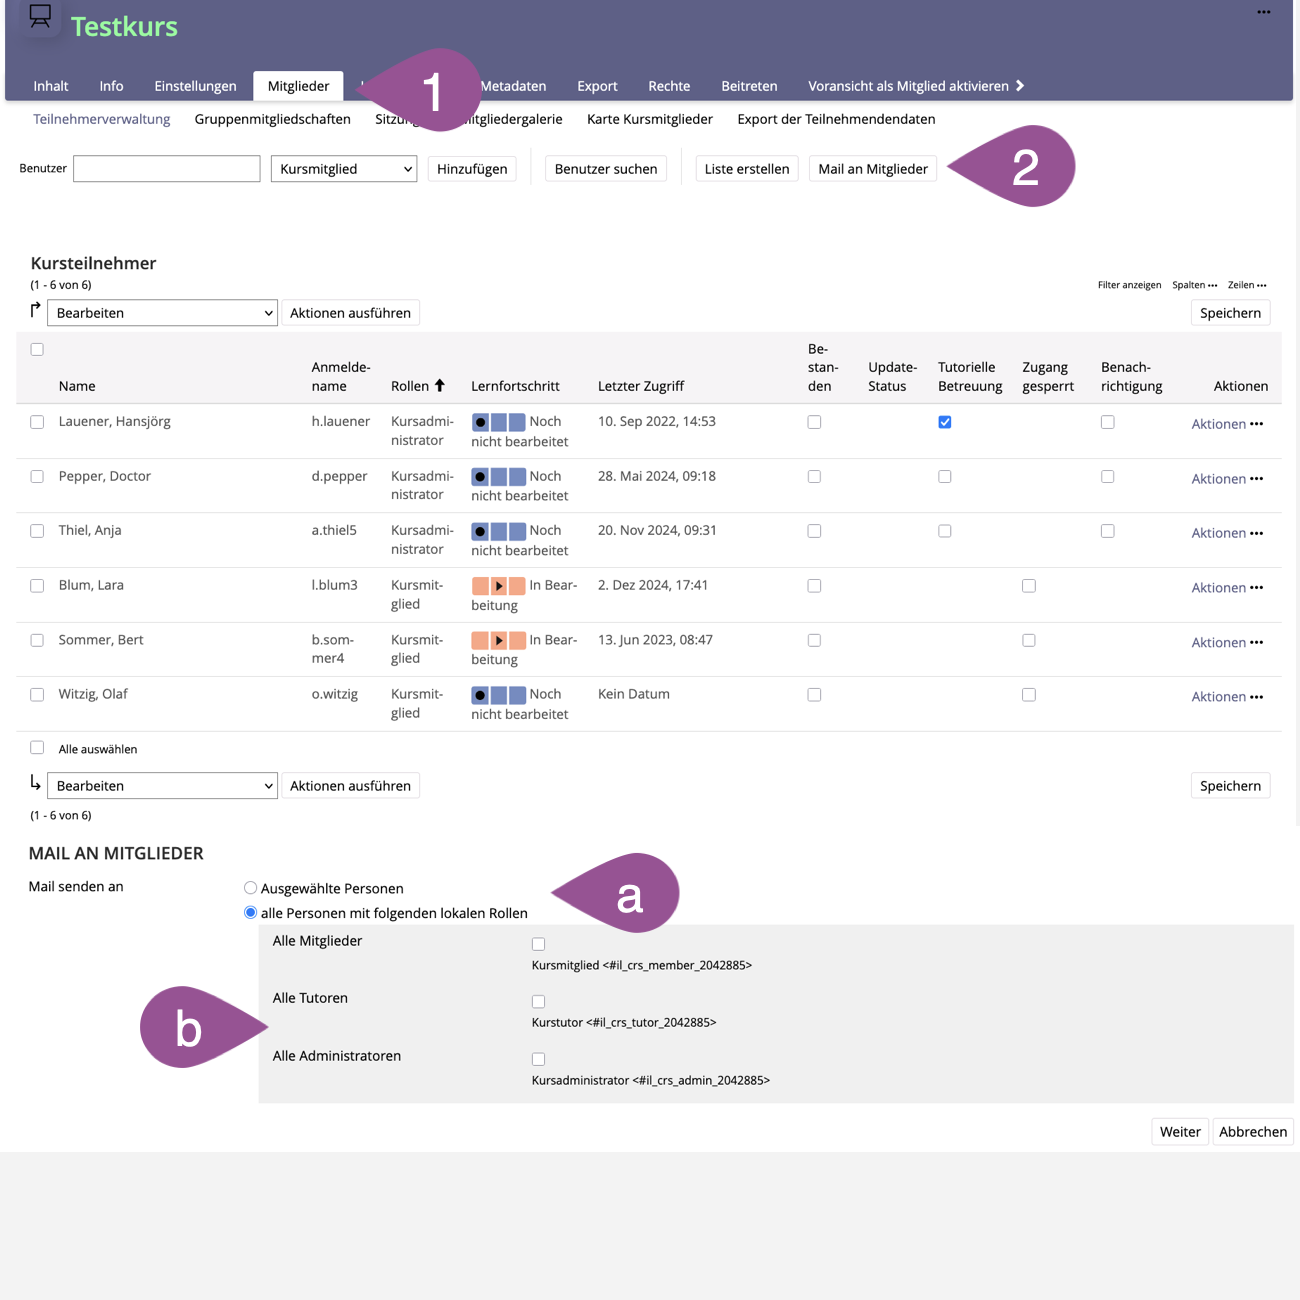Tick the 'Alle auswählen' checkbox
This screenshot has height=1300, width=1300.
click(37, 748)
